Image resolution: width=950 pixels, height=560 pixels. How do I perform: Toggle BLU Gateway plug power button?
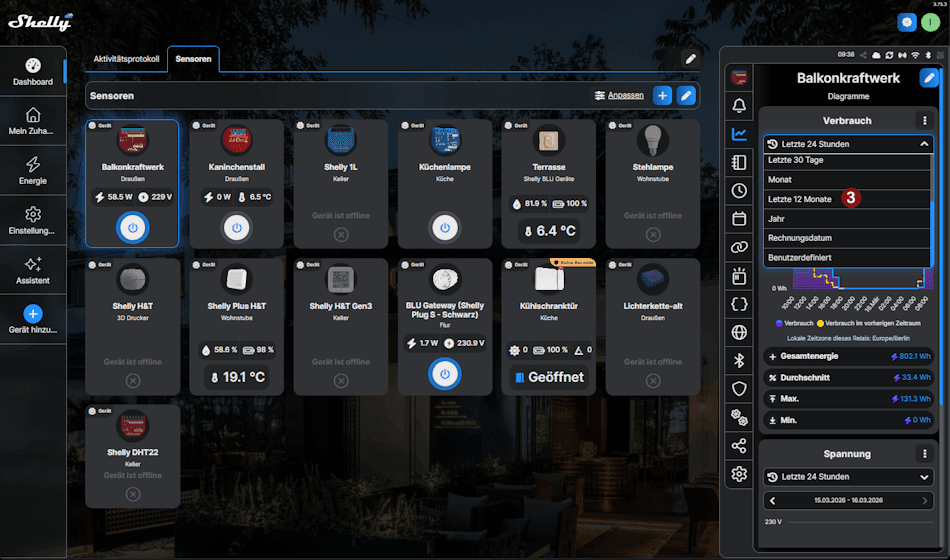(445, 374)
